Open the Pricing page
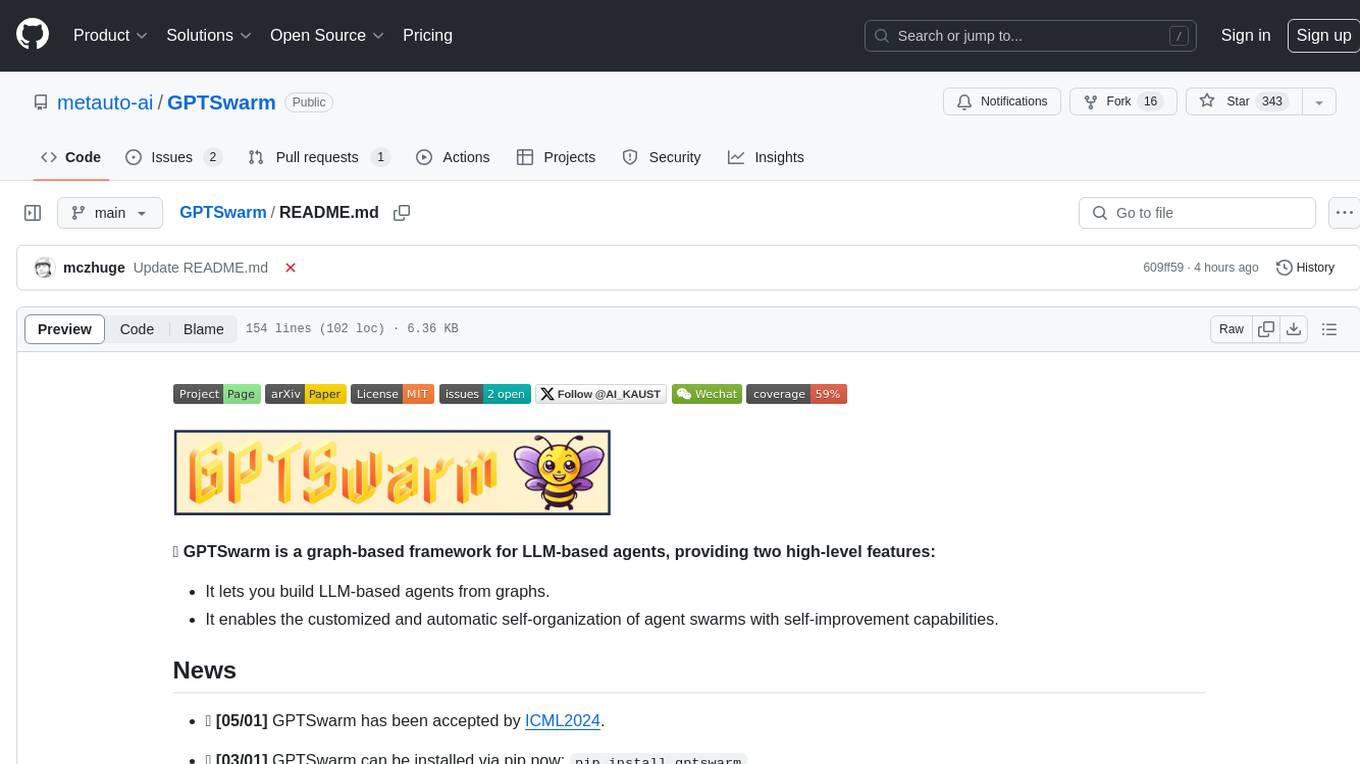This screenshot has height=764, width=1360. tap(427, 35)
